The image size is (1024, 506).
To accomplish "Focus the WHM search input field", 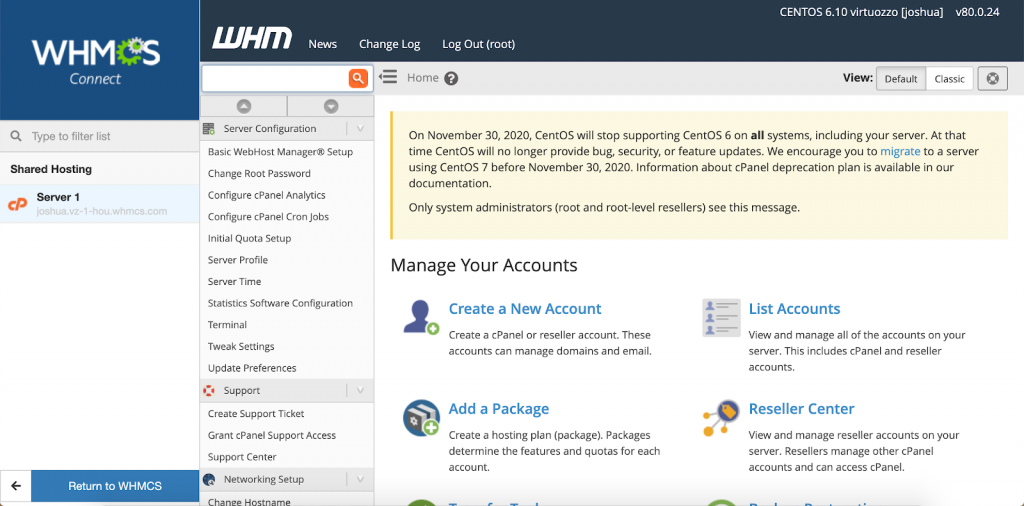I will (276, 78).
